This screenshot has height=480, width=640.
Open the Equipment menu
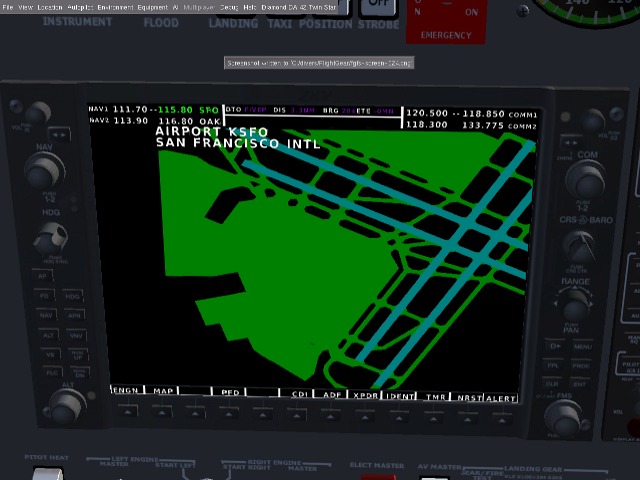coord(153,7)
